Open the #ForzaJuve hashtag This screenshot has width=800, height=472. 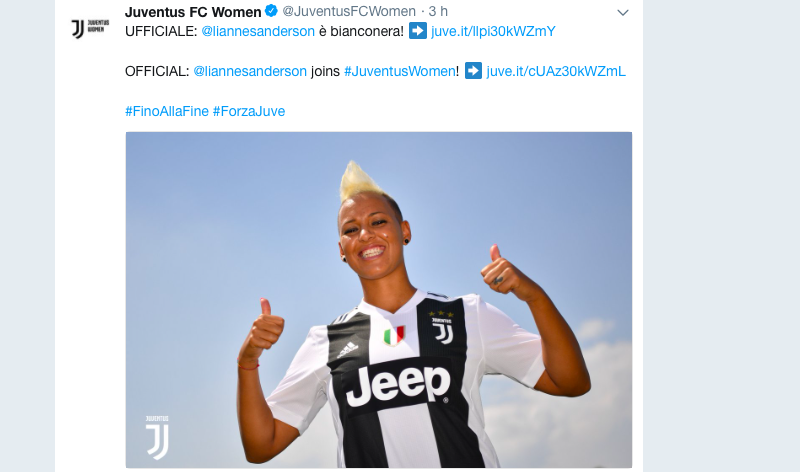click(x=249, y=111)
